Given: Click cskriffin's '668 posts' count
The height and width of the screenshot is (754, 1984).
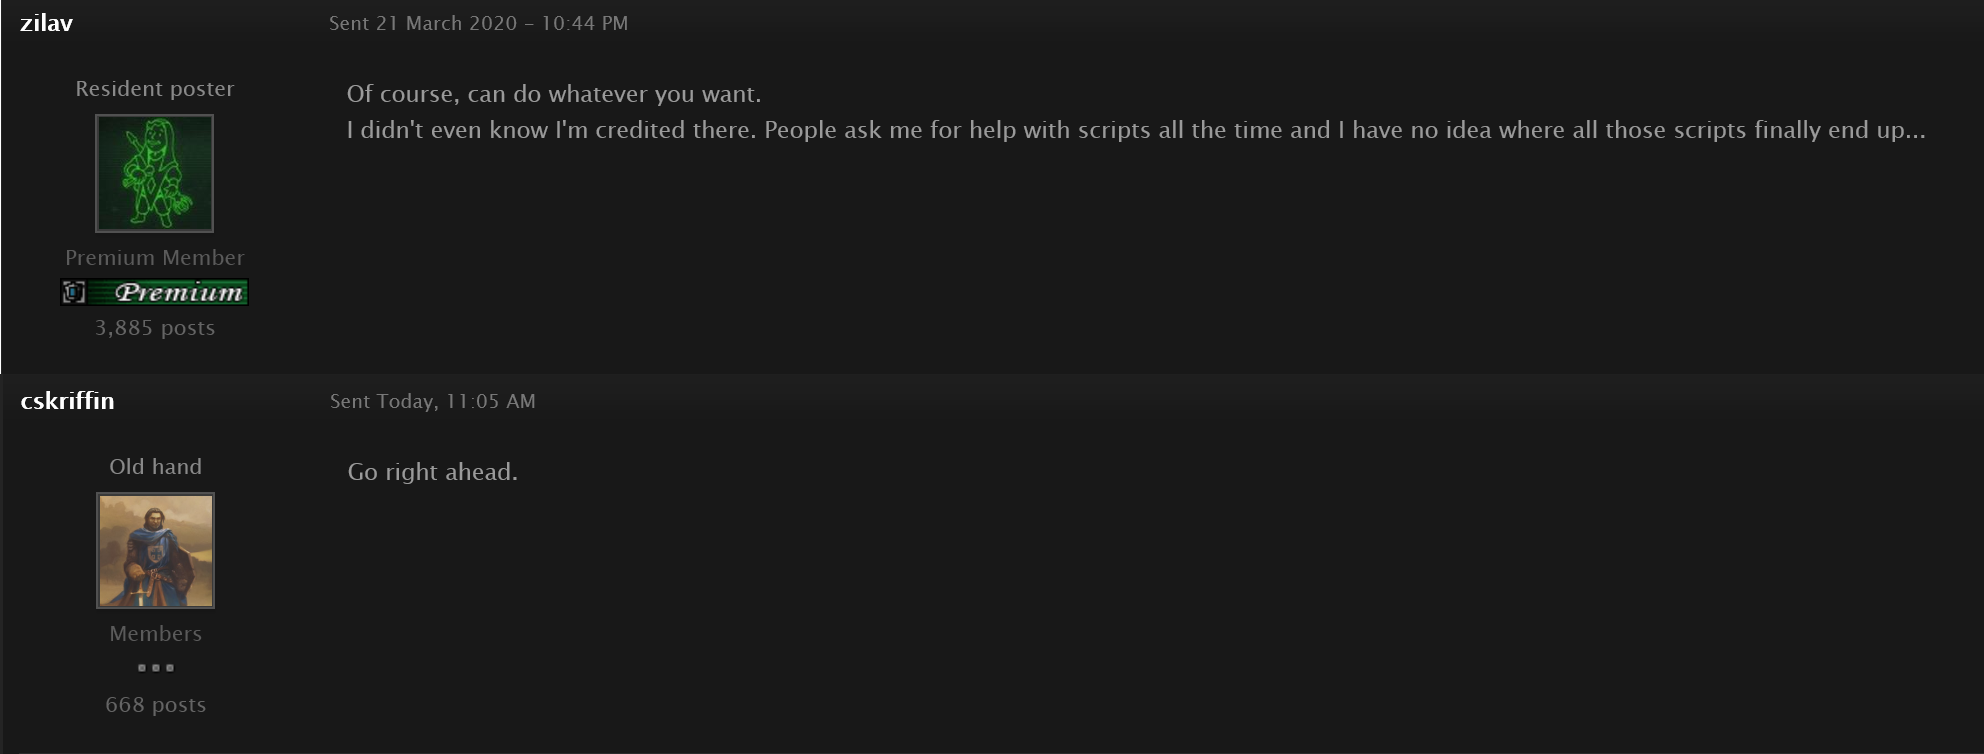Looking at the screenshot, I should coord(155,705).
